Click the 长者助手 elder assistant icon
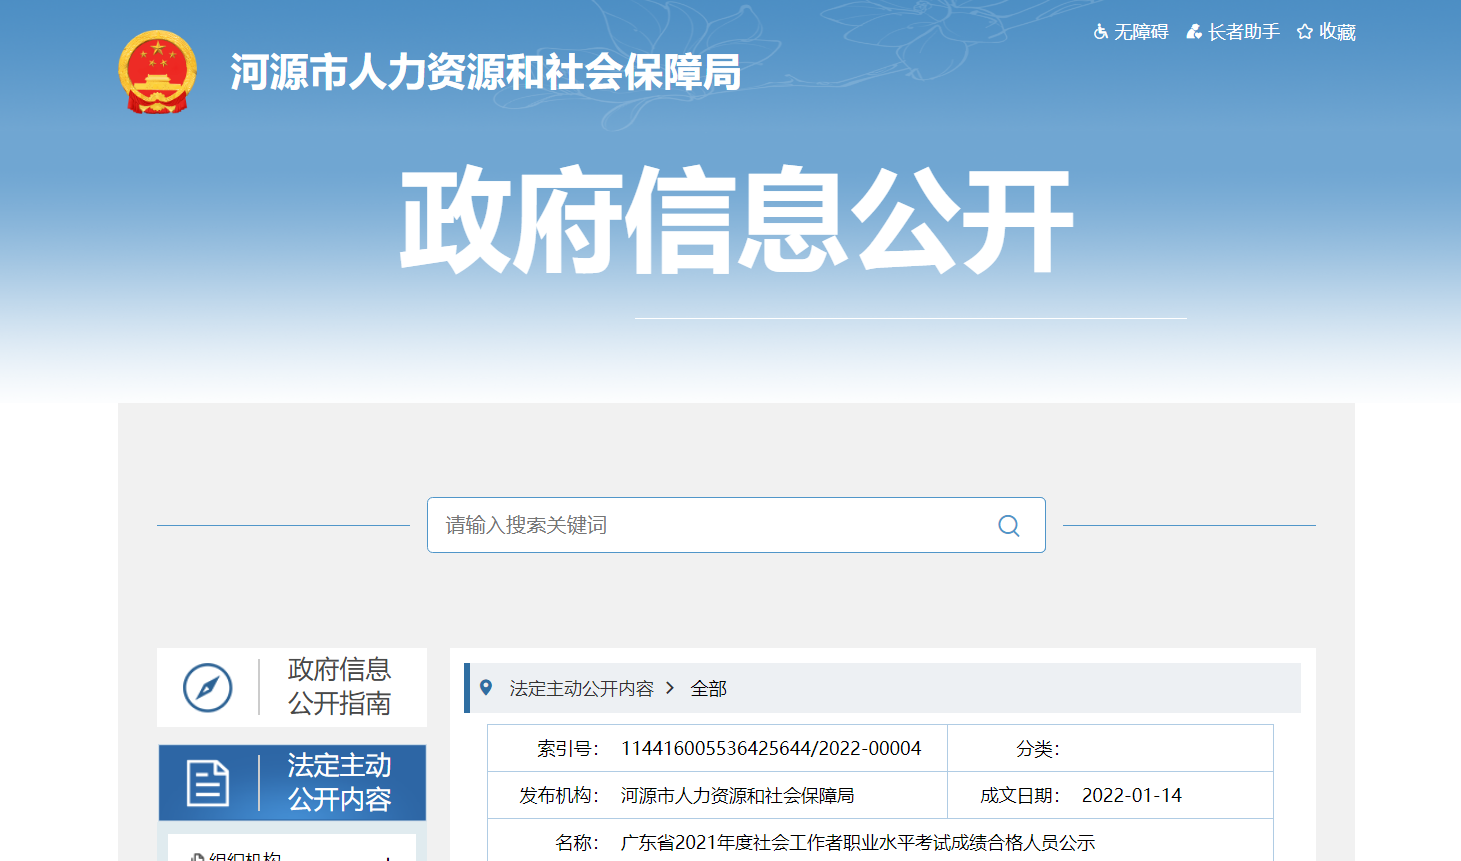This screenshot has height=861, width=1461. (x=1194, y=32)
